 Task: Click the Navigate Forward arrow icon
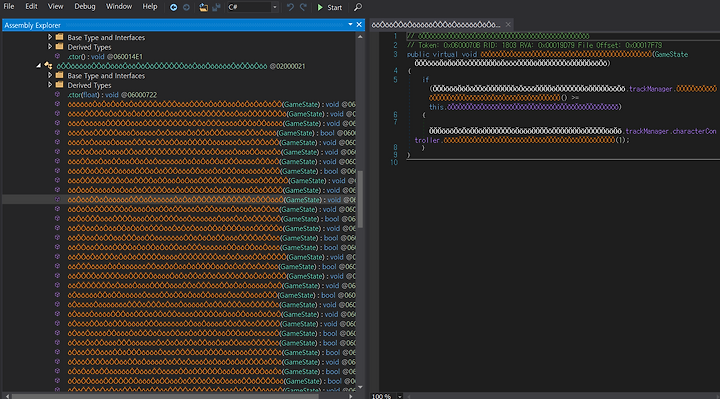(186, 7)
